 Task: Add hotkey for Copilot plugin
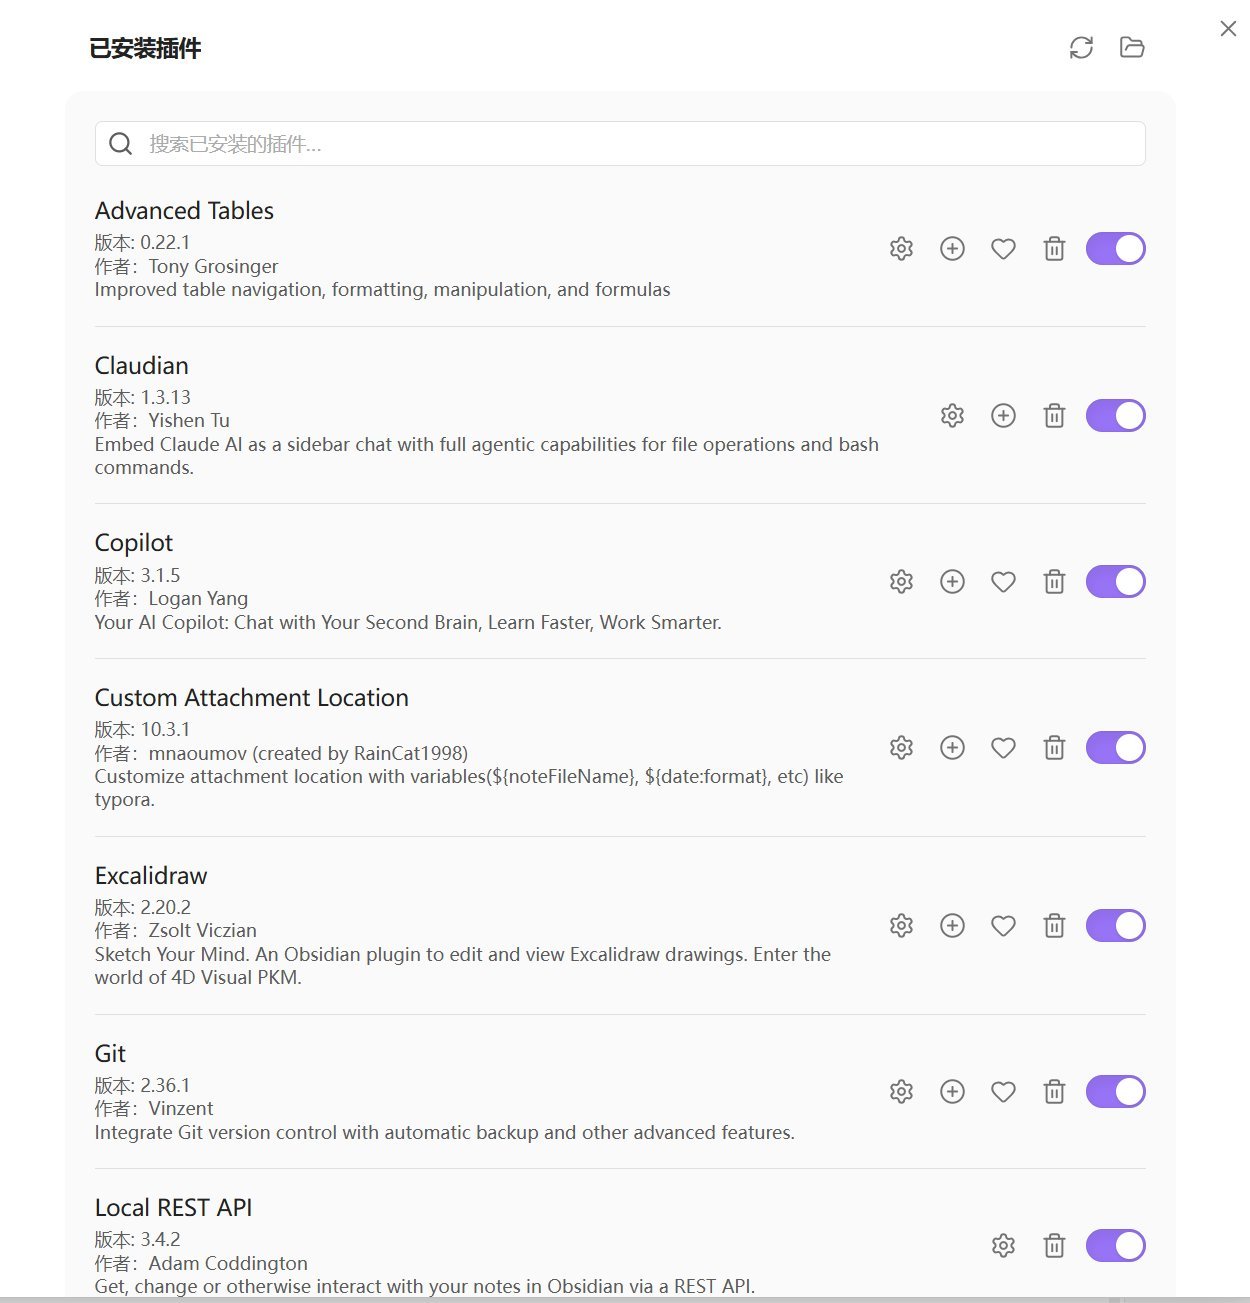(952, 581)
